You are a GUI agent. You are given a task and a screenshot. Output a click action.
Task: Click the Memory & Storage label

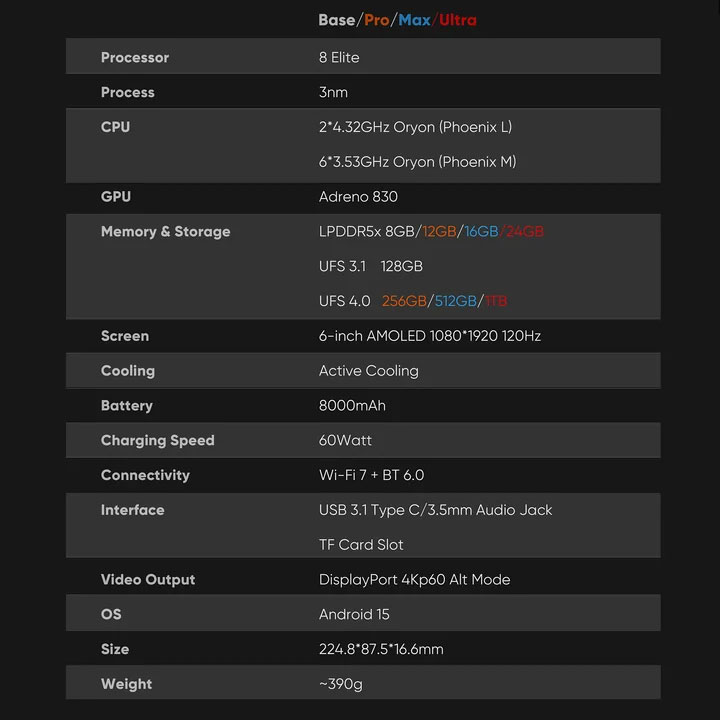[165, 232]
